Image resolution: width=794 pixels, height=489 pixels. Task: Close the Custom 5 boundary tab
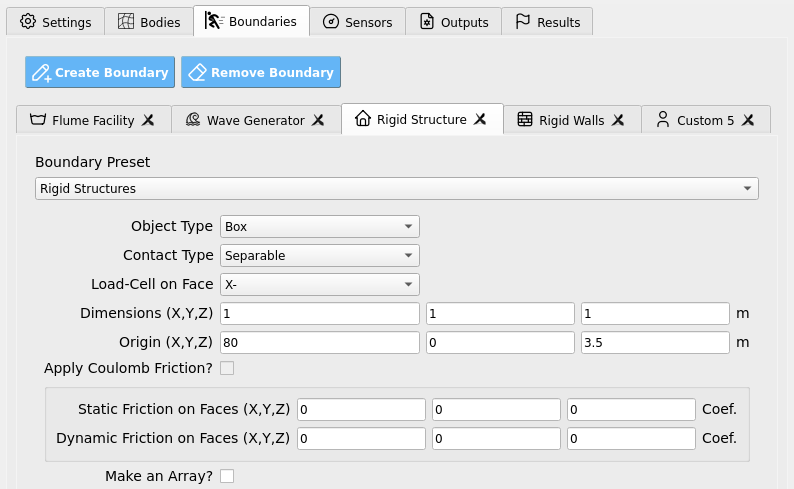pos(748,120)
